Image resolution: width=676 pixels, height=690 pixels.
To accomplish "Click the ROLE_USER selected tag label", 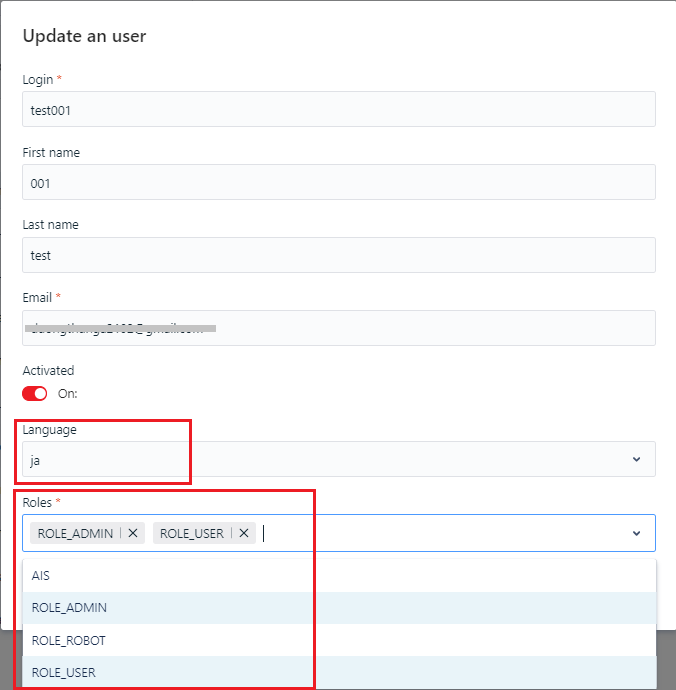I will click(x=192, y=533).
